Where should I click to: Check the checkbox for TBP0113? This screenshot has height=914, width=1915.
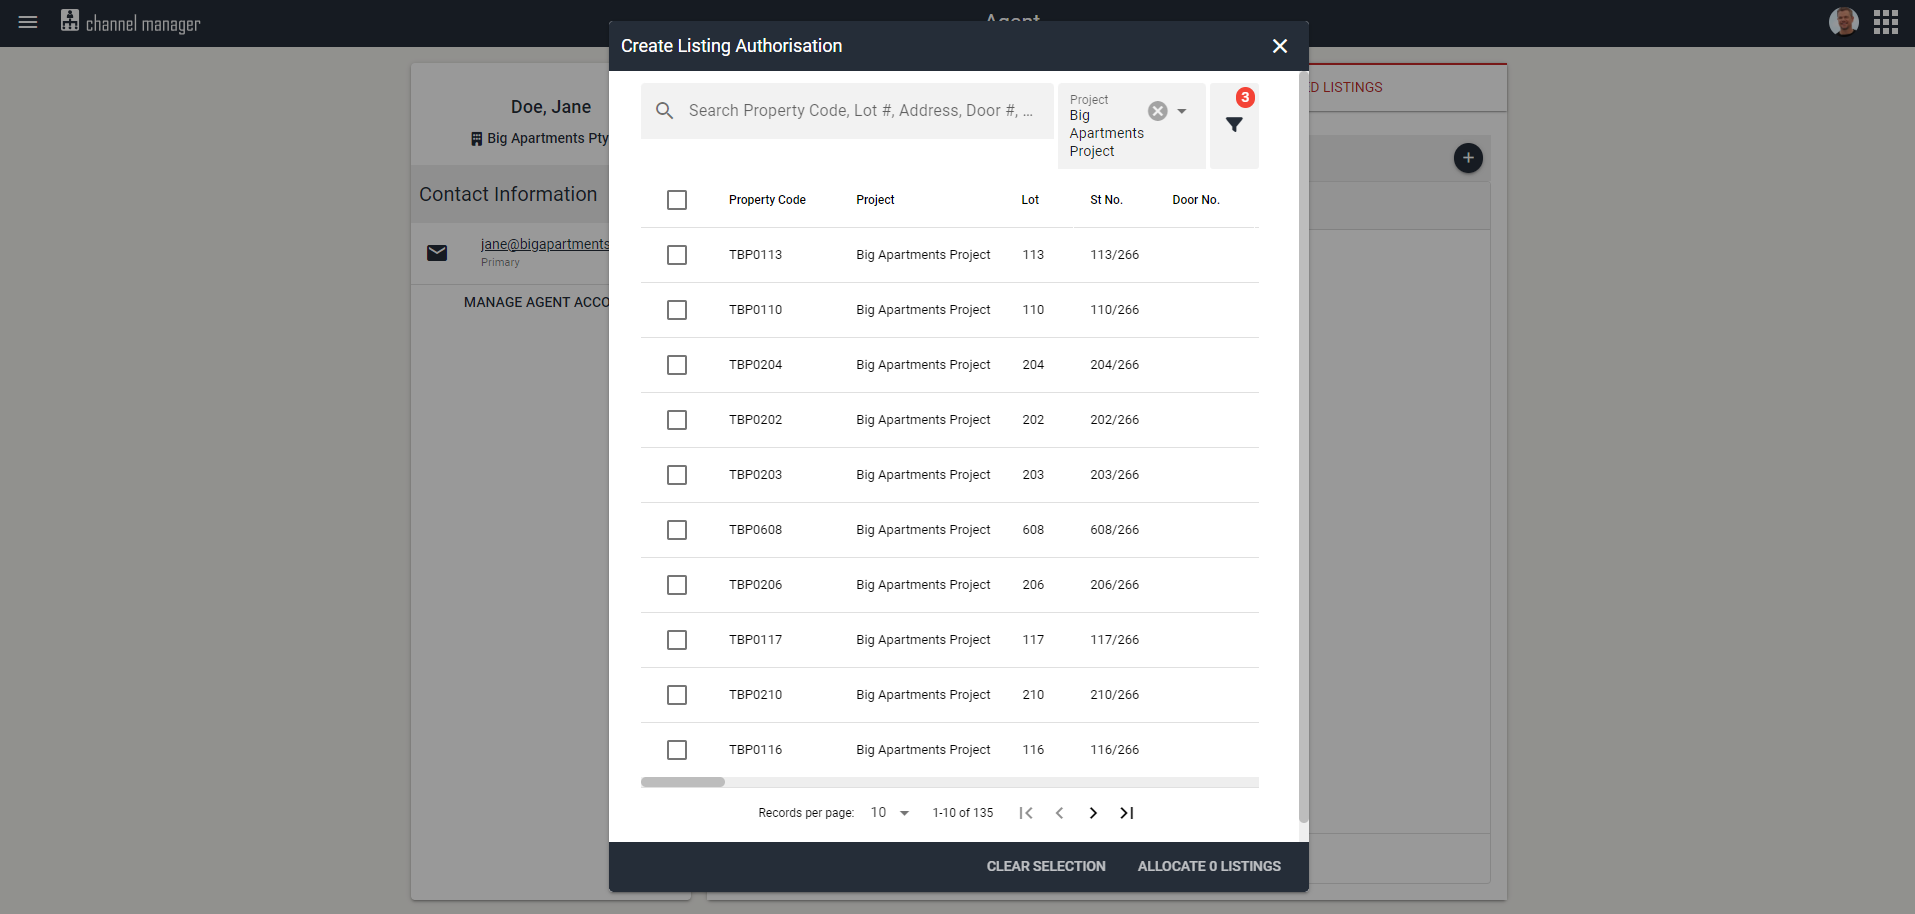click(676, 255)
